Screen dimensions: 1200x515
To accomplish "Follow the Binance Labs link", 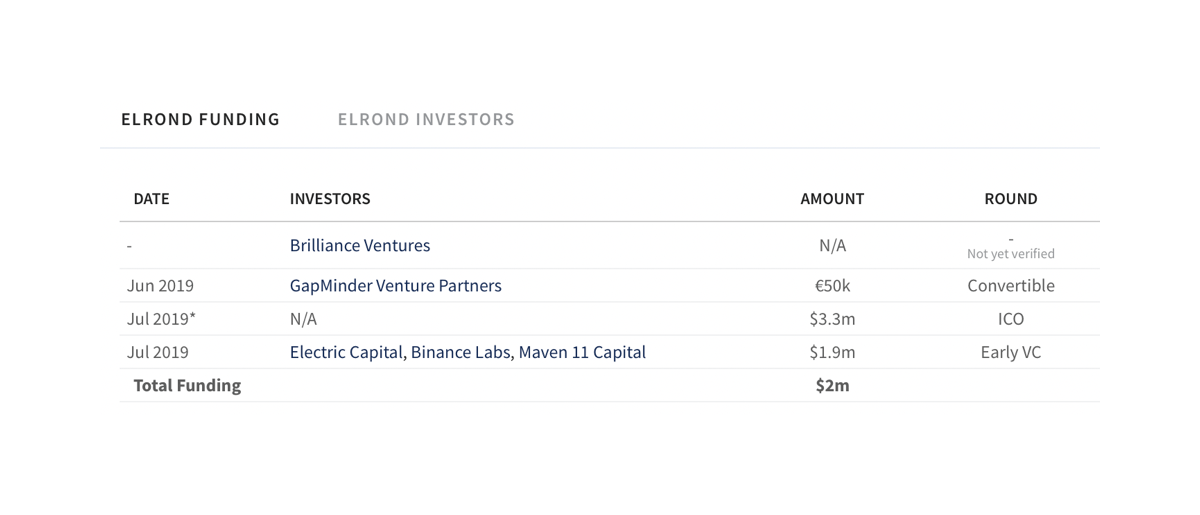I will pyautogui.click(x=461, y=352).
